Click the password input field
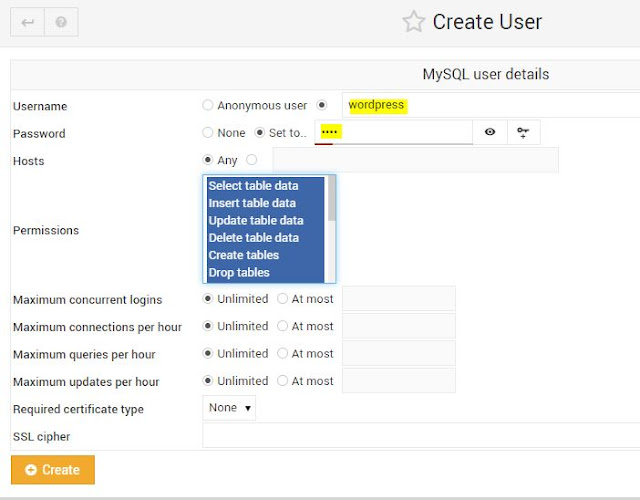Image resolution: width=640 pixels, height=500 pixels. (393, 132)
